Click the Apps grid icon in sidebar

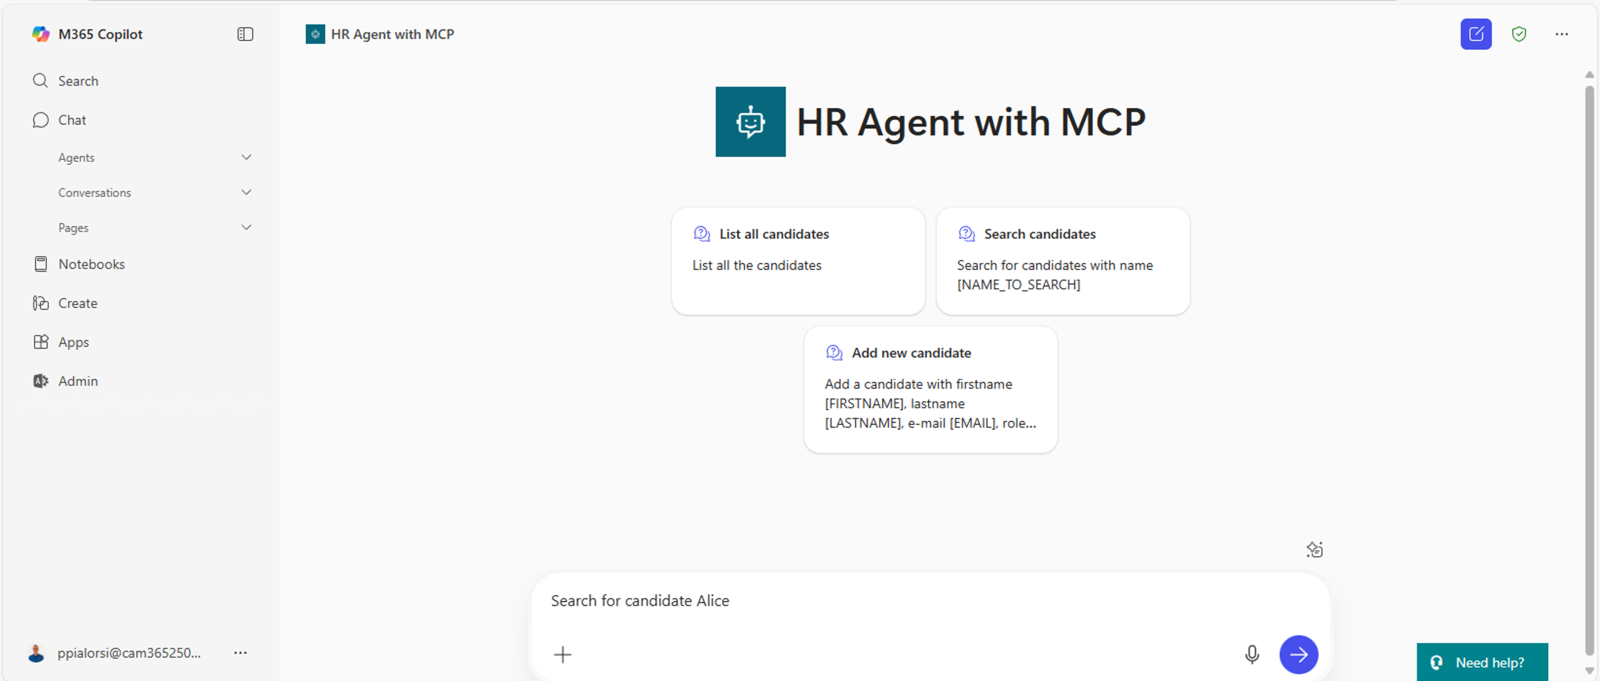tap(40, 342)
